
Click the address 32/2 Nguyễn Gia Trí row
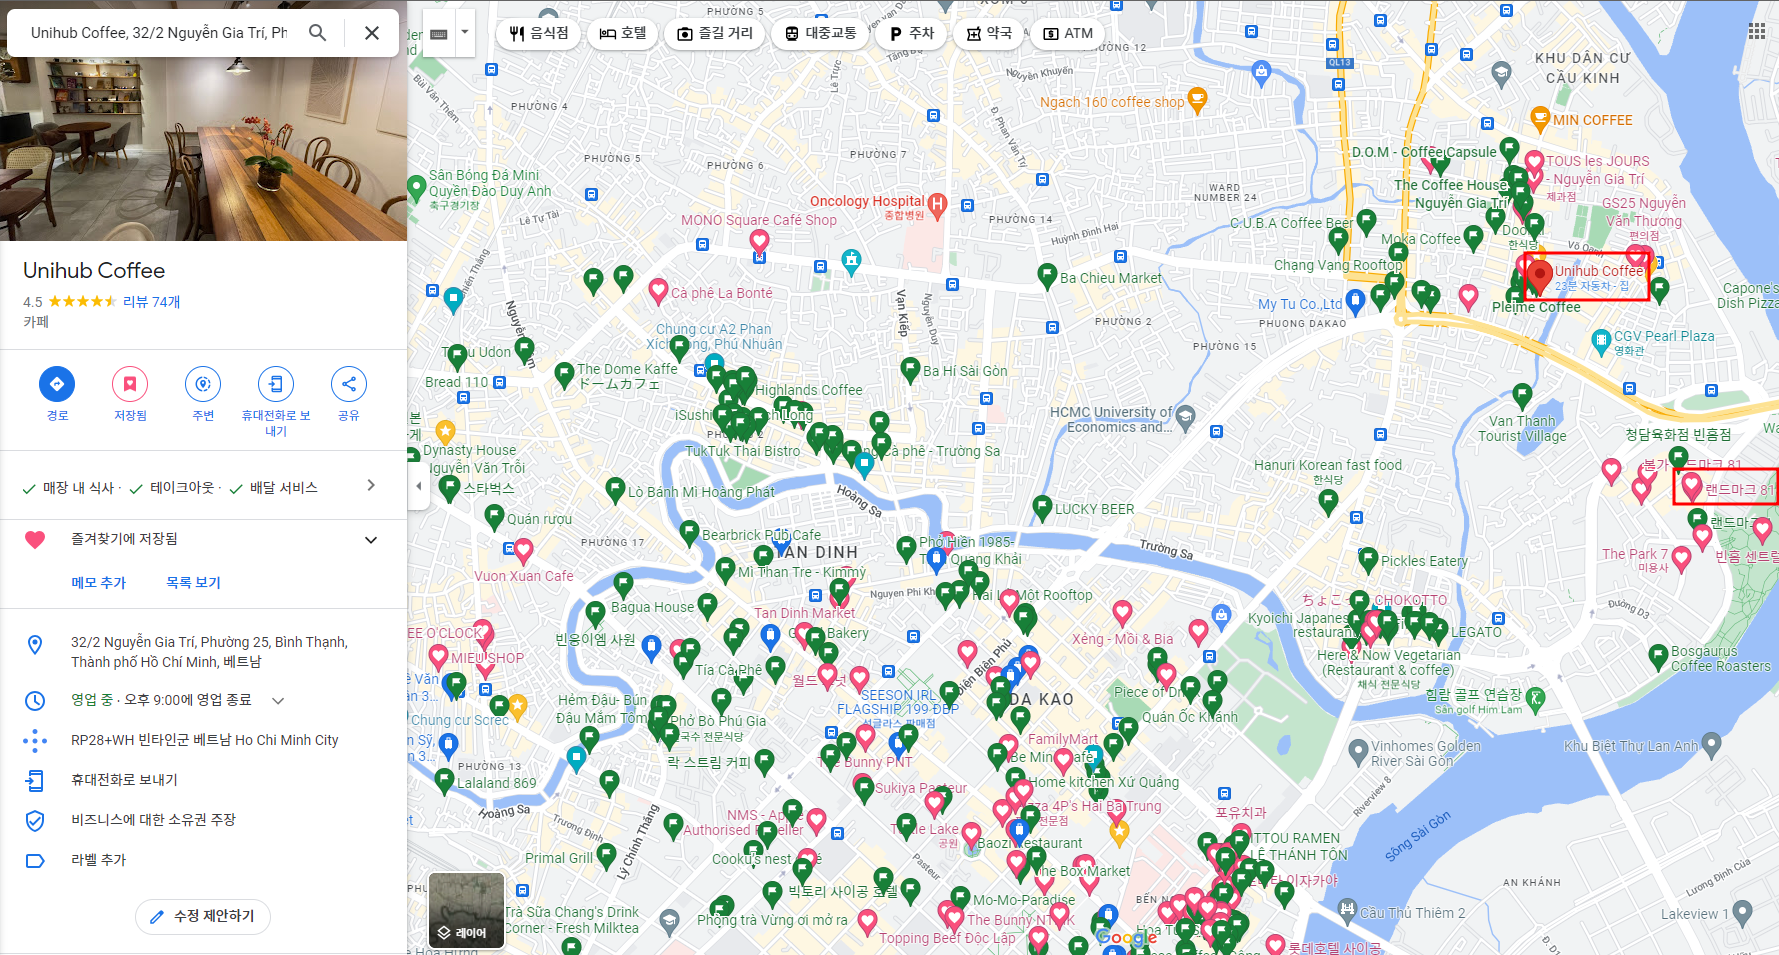click(203, 652)
